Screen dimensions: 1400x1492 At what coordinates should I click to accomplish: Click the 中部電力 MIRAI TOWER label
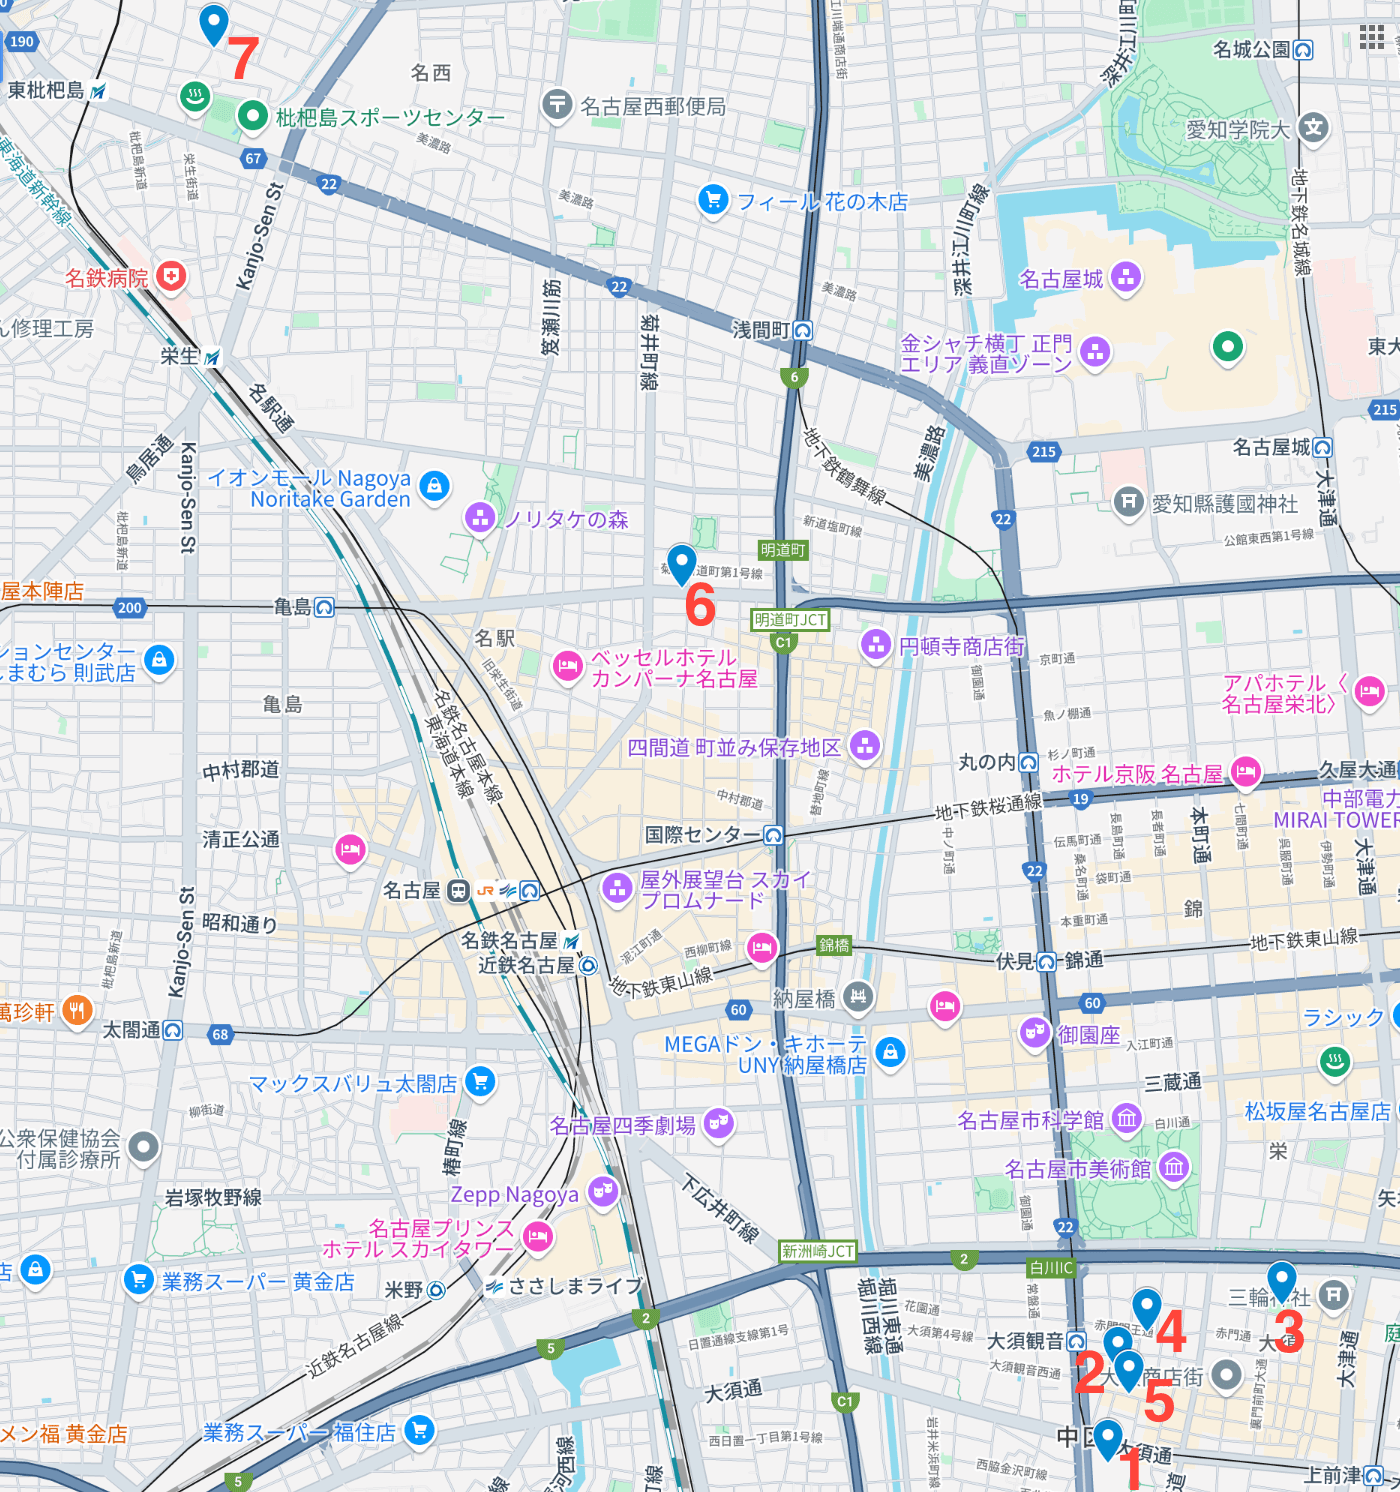1337,809
